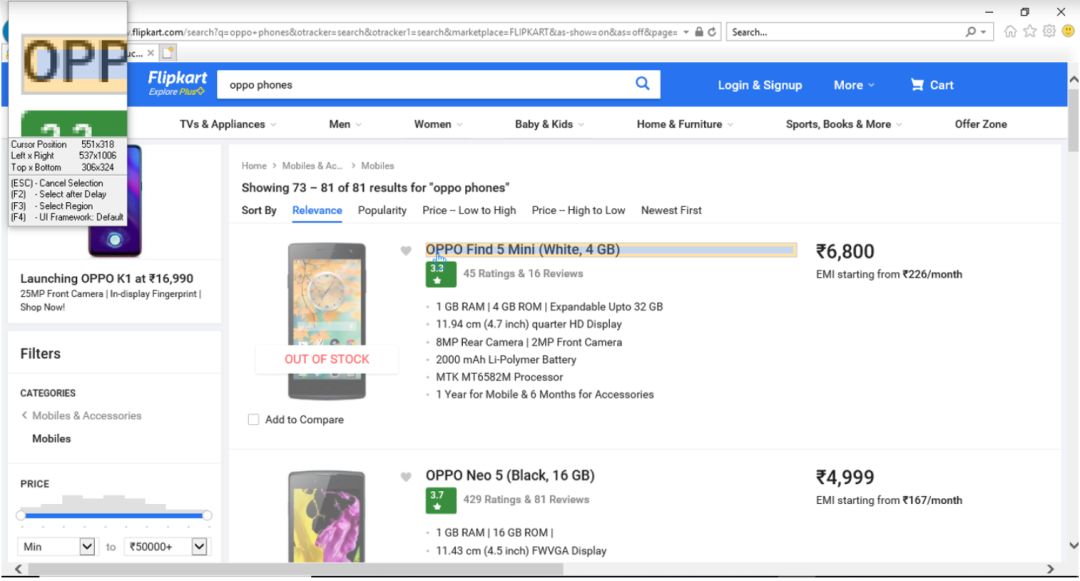Screen dimensions: 1080x581
Task: Click the address bar lock icon
Action: (699, 32)
